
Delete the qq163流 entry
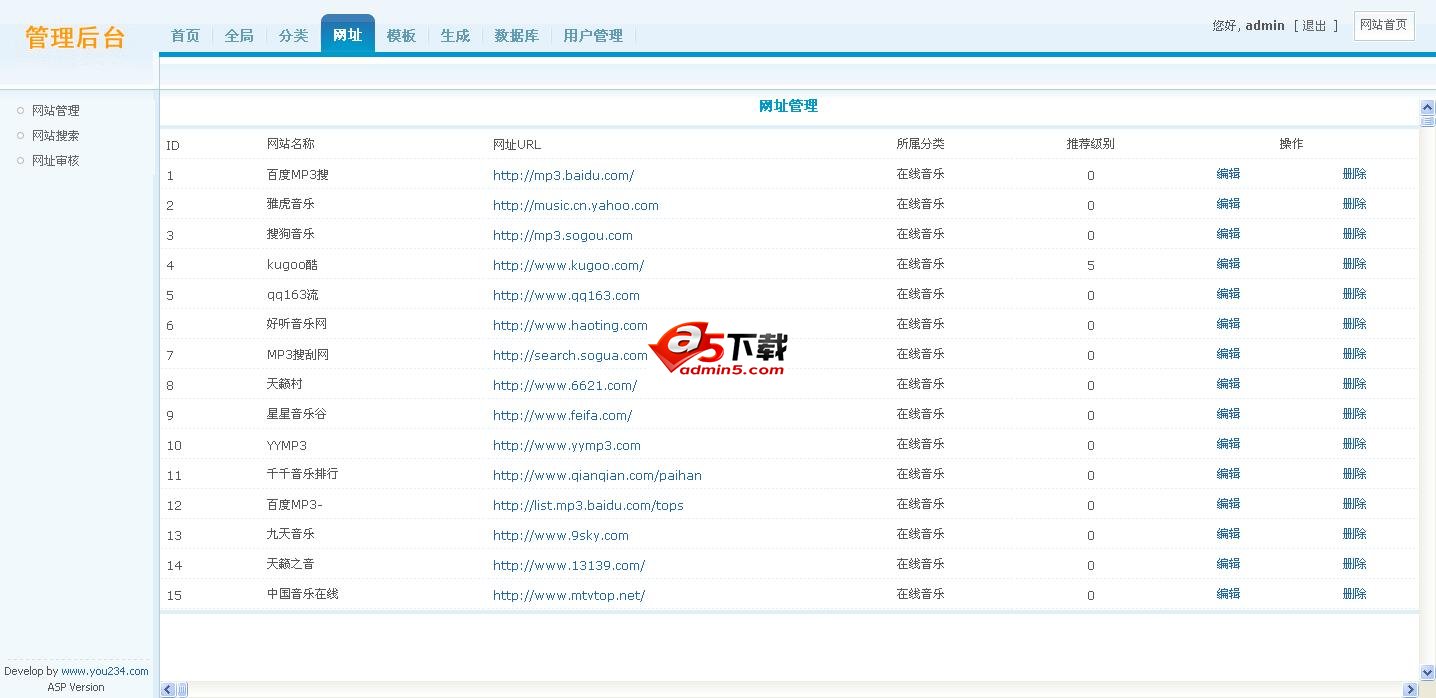point(1354,294)
